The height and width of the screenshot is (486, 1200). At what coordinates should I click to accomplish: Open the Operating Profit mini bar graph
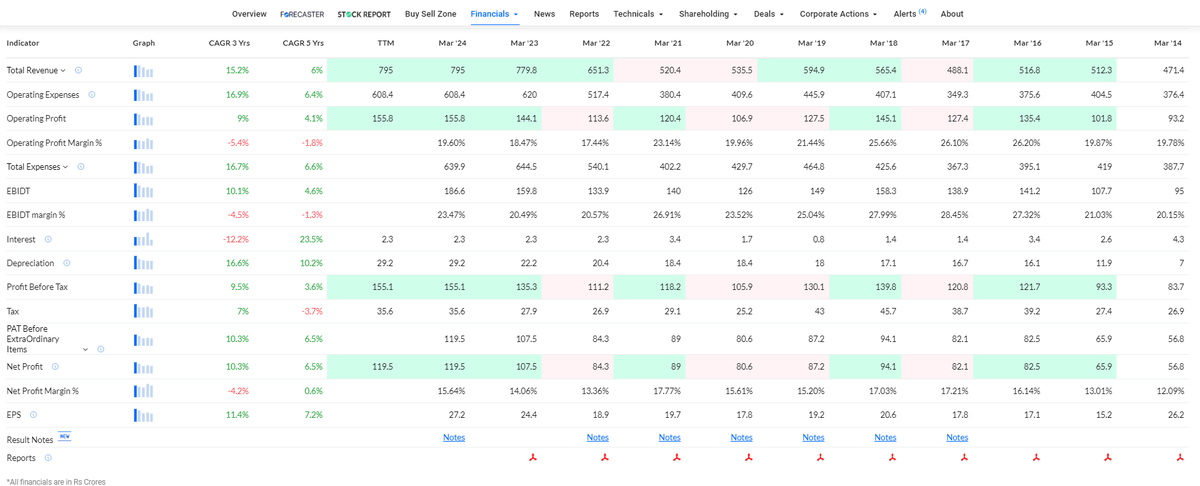pos(143,119)
